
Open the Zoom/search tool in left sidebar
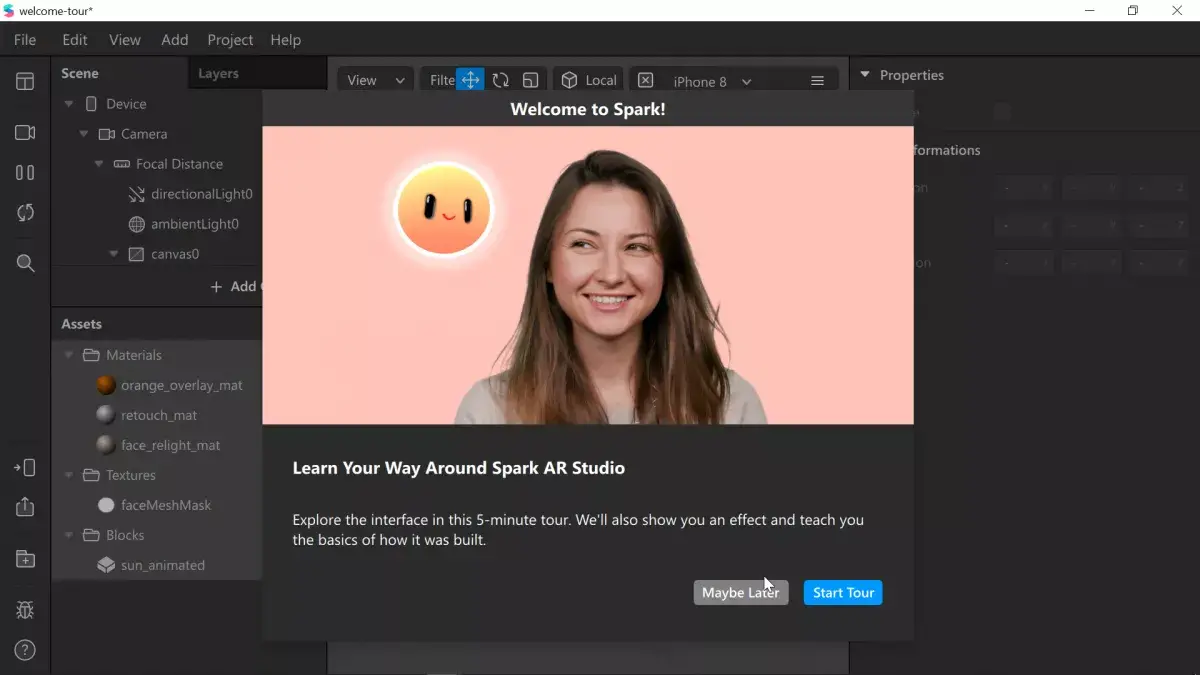click(25, 263)
